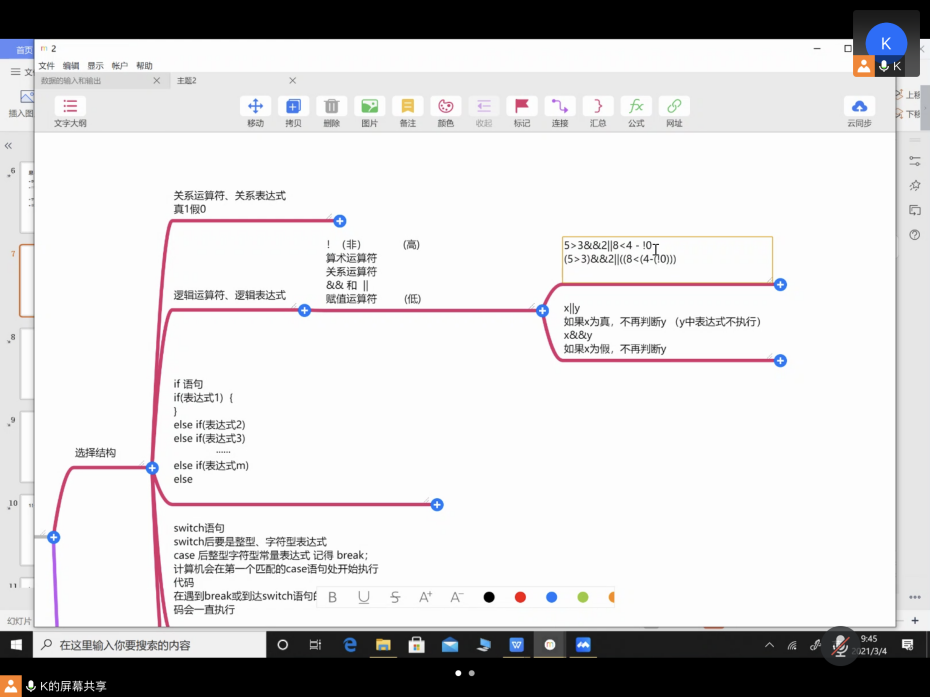Collapse the 选择结构 node branch
This screenshot has height=698, width=930.
tap(152, 468)
